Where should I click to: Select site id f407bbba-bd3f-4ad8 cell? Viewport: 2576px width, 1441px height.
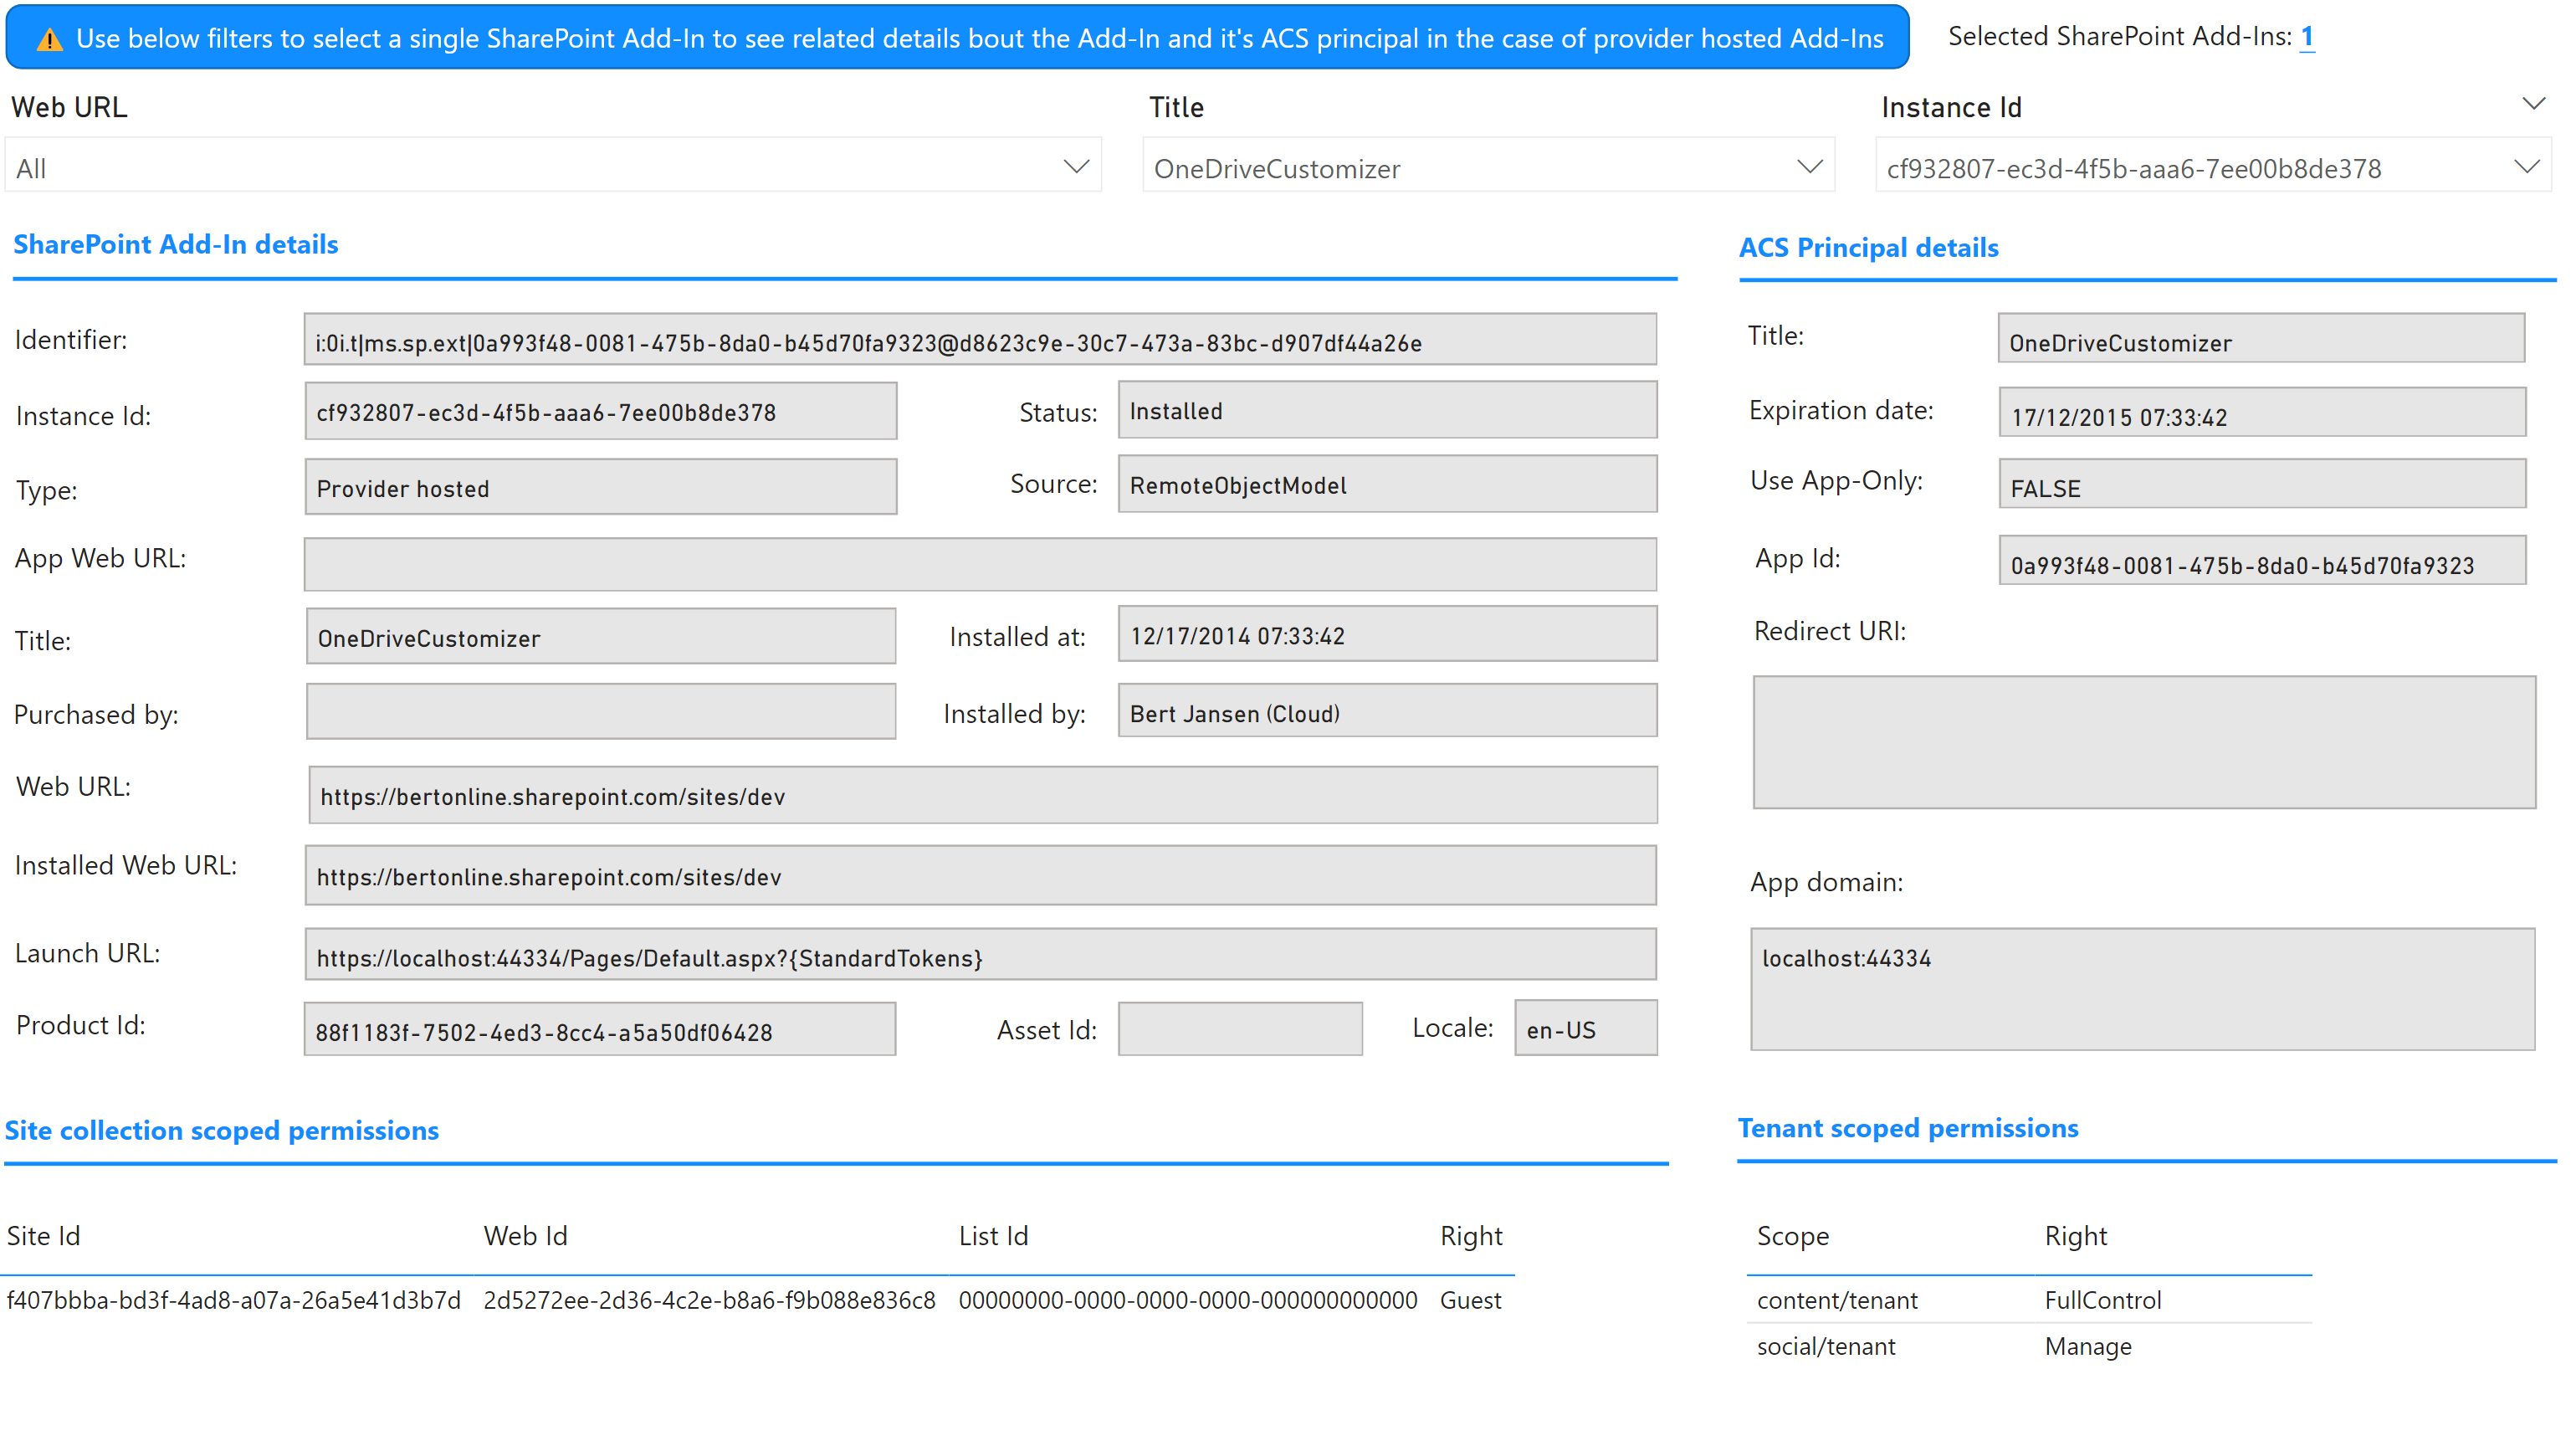(x=233, y=1301)
